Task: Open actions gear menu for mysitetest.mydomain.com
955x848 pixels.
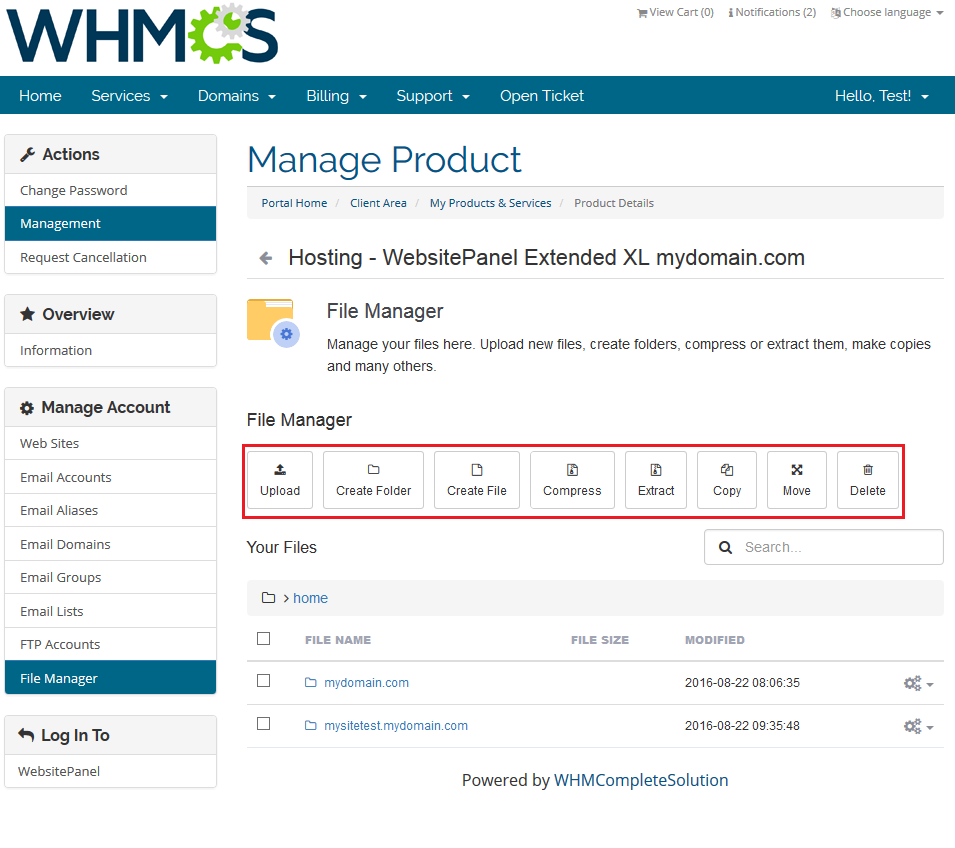Action: pos(918,726)
